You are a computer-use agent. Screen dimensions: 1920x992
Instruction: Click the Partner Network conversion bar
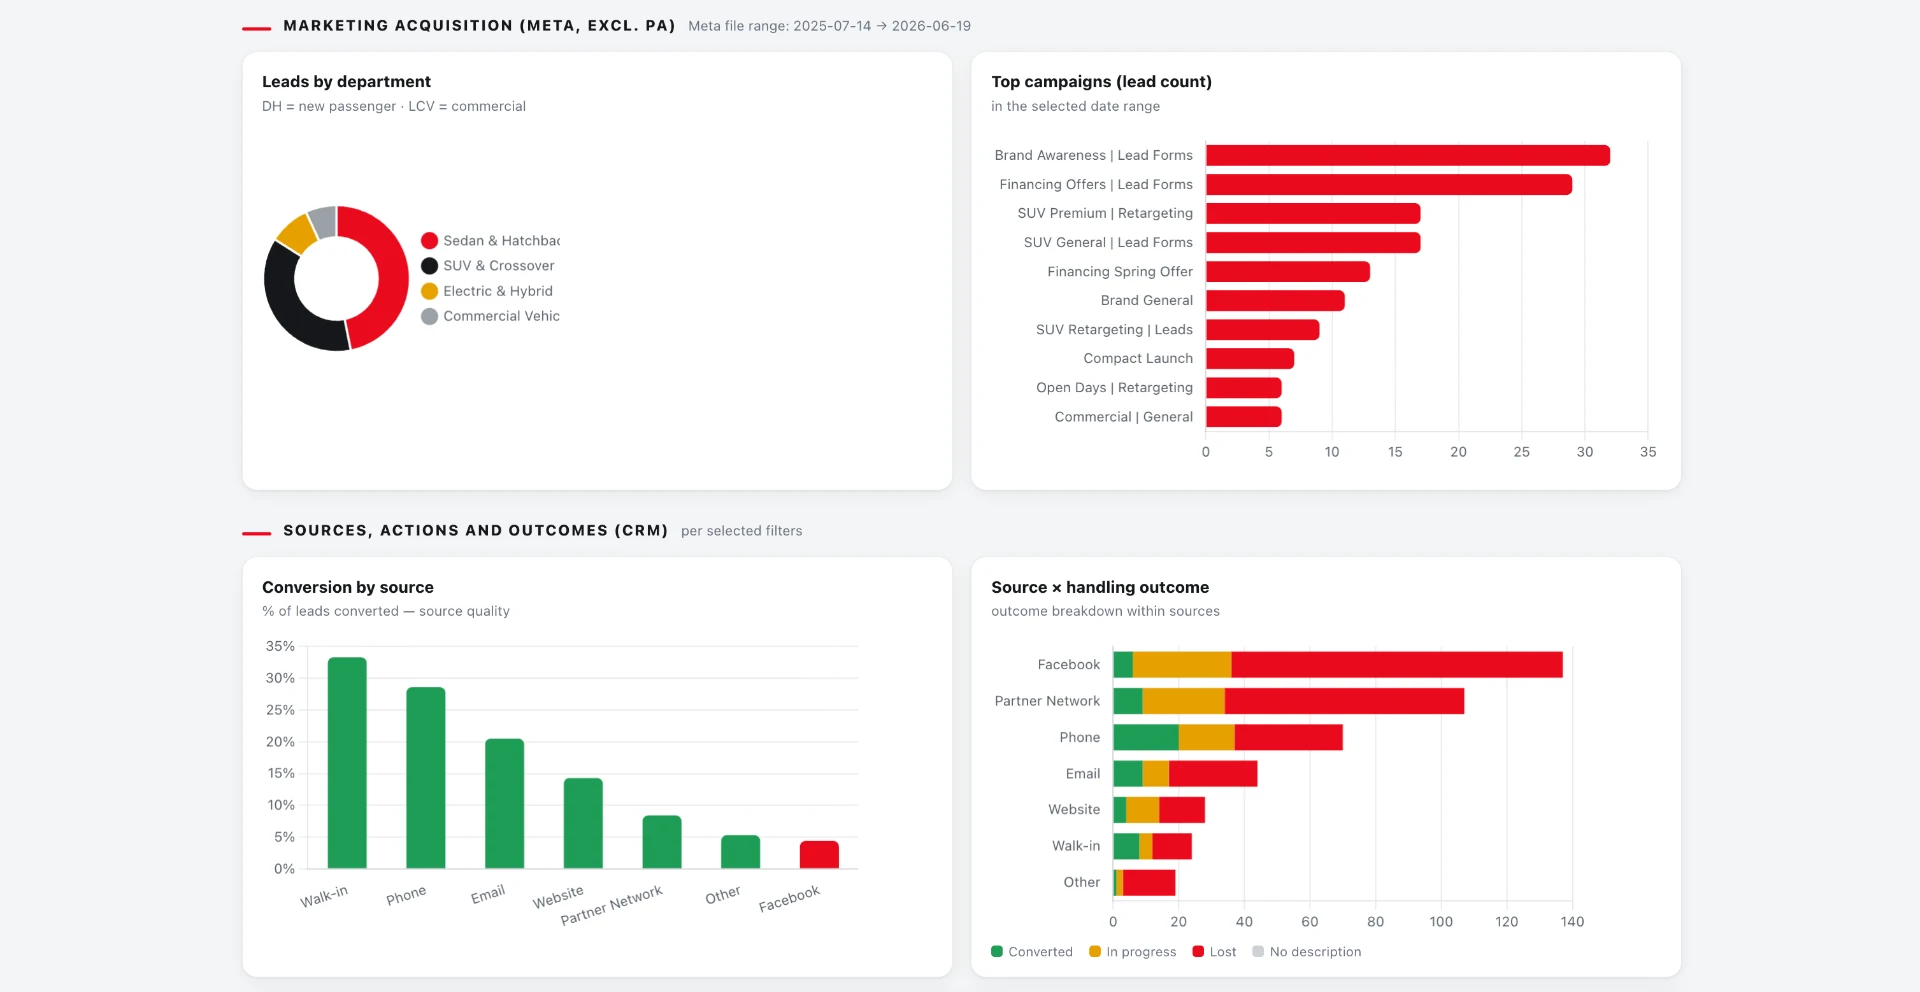point(662,842)
